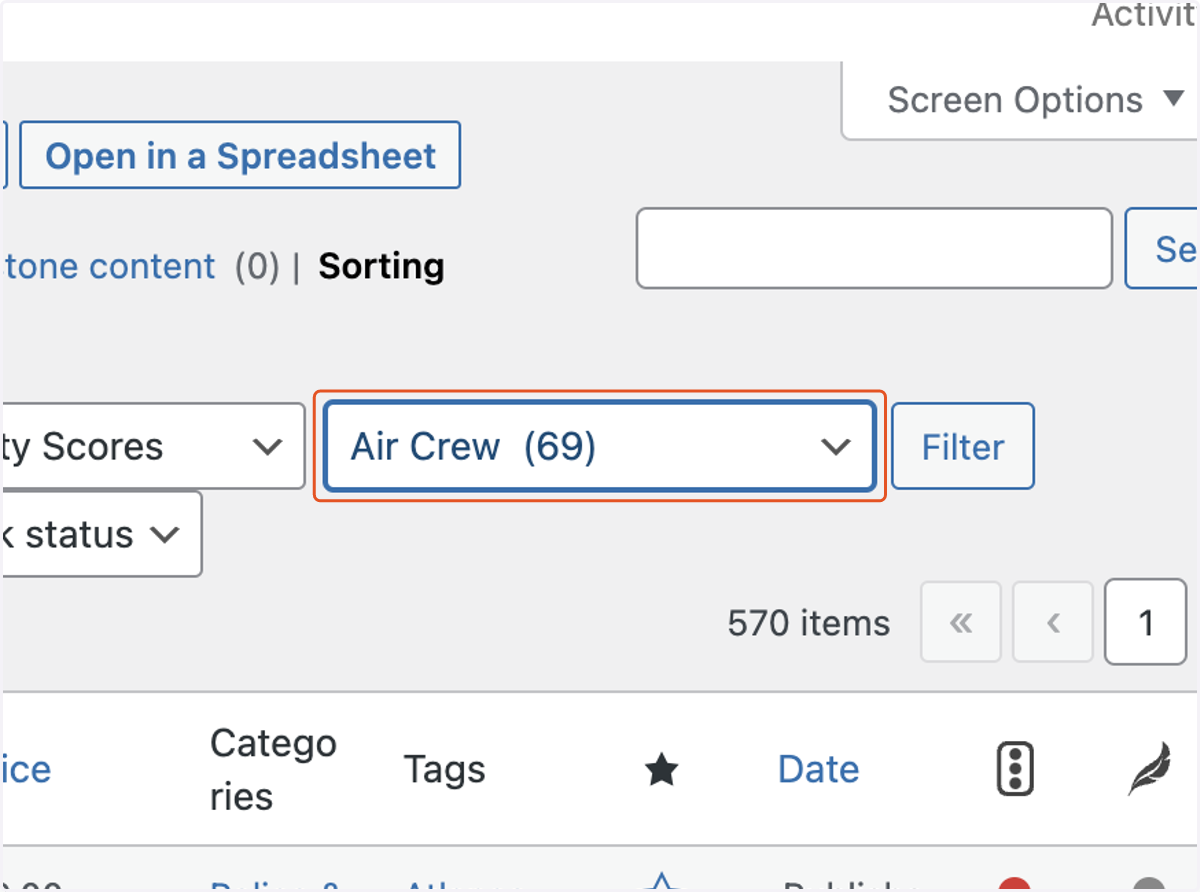Click the featured star column icon
Screen dimensions: 1200x892
(x=661, y=770)
